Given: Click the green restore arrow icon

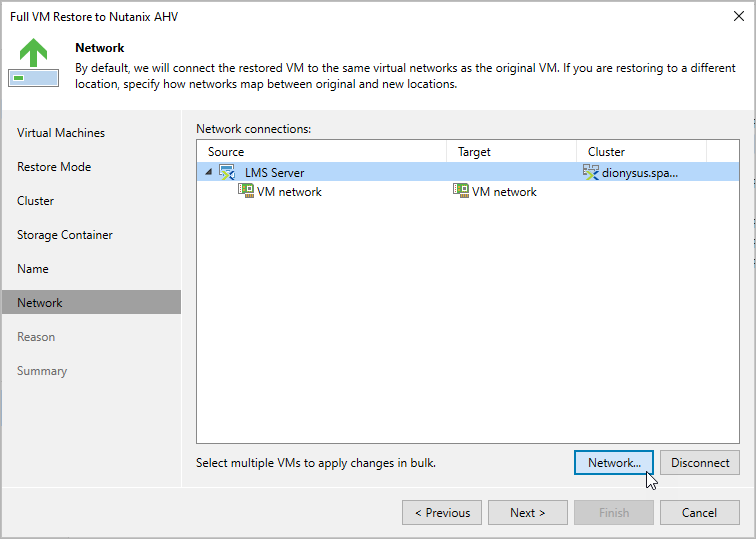Looking at the screenshot, I should (x=33, y=63).
